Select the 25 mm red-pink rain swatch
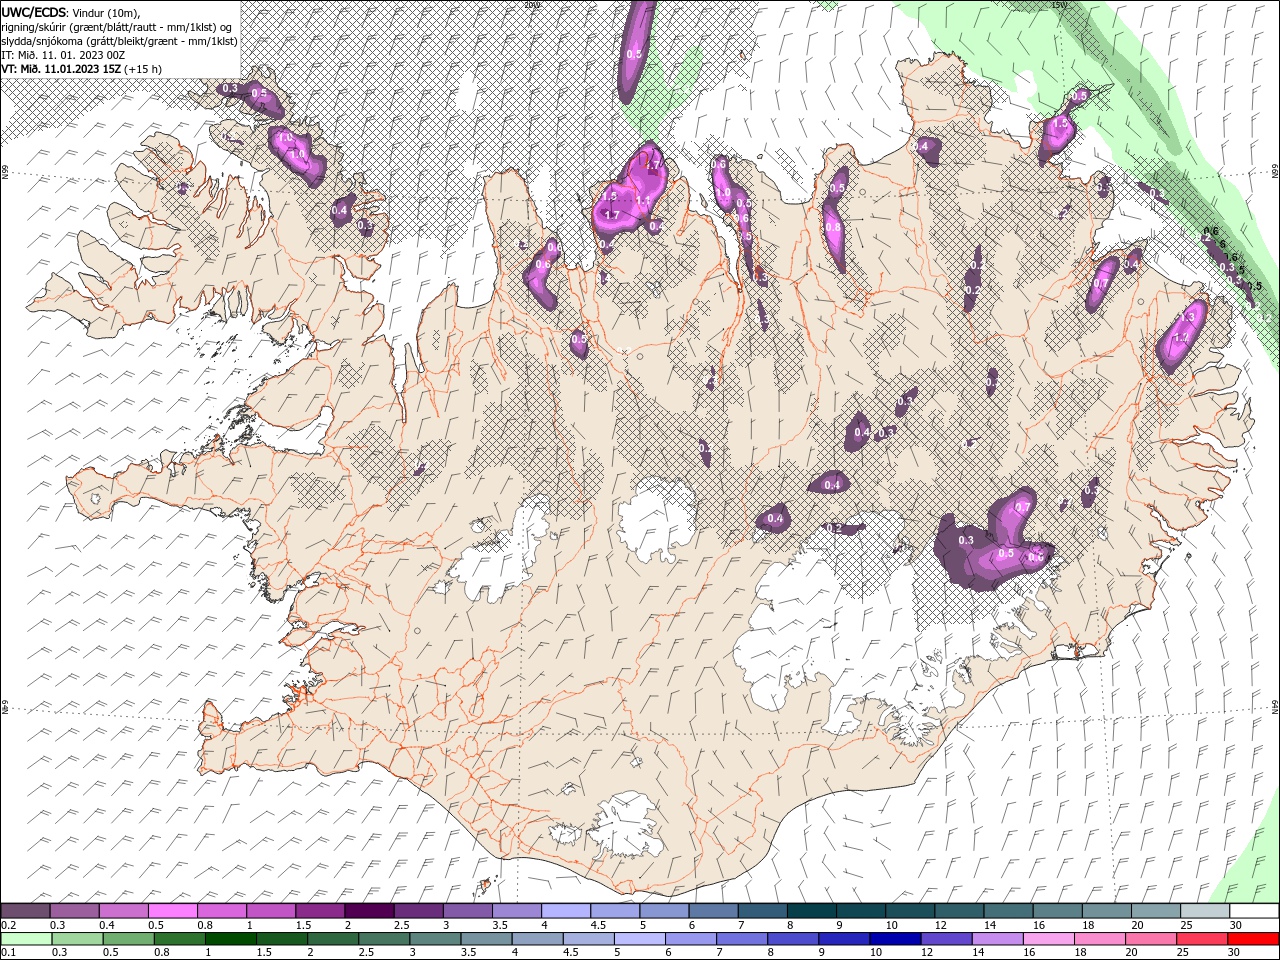 pyautogui.click(x=1202, y=939)
